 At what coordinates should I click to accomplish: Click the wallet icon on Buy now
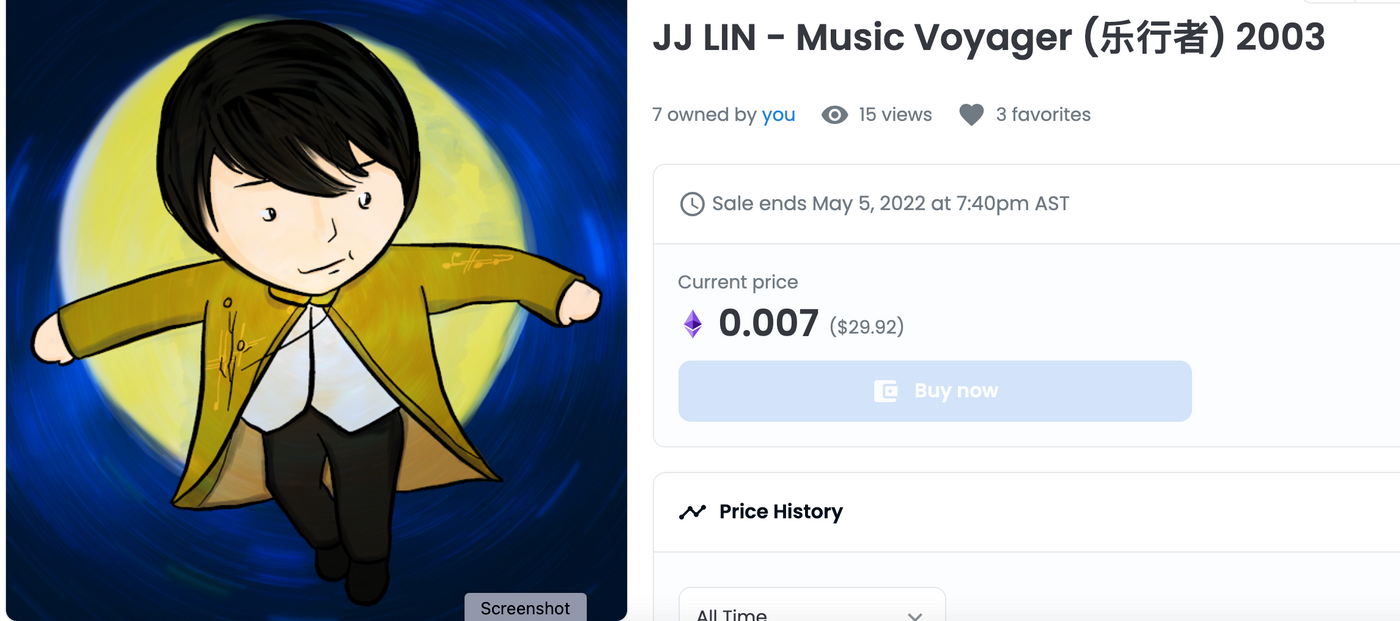[886, 391]
